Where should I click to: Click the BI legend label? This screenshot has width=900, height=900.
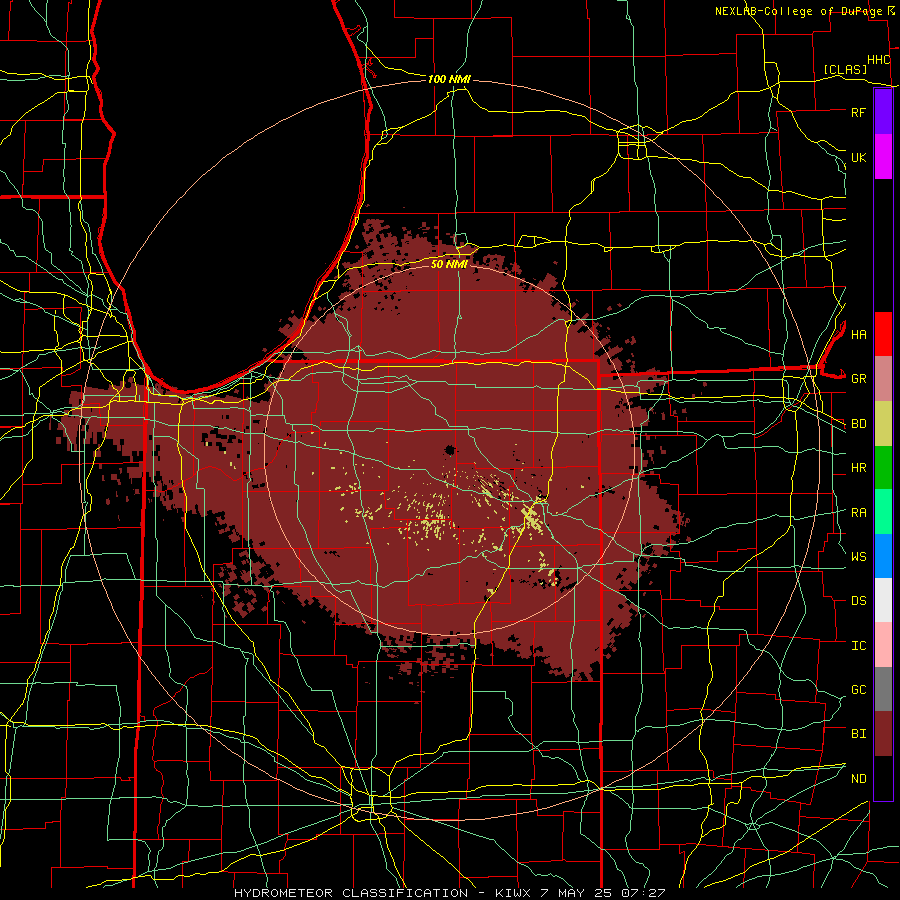coord(858,734)
